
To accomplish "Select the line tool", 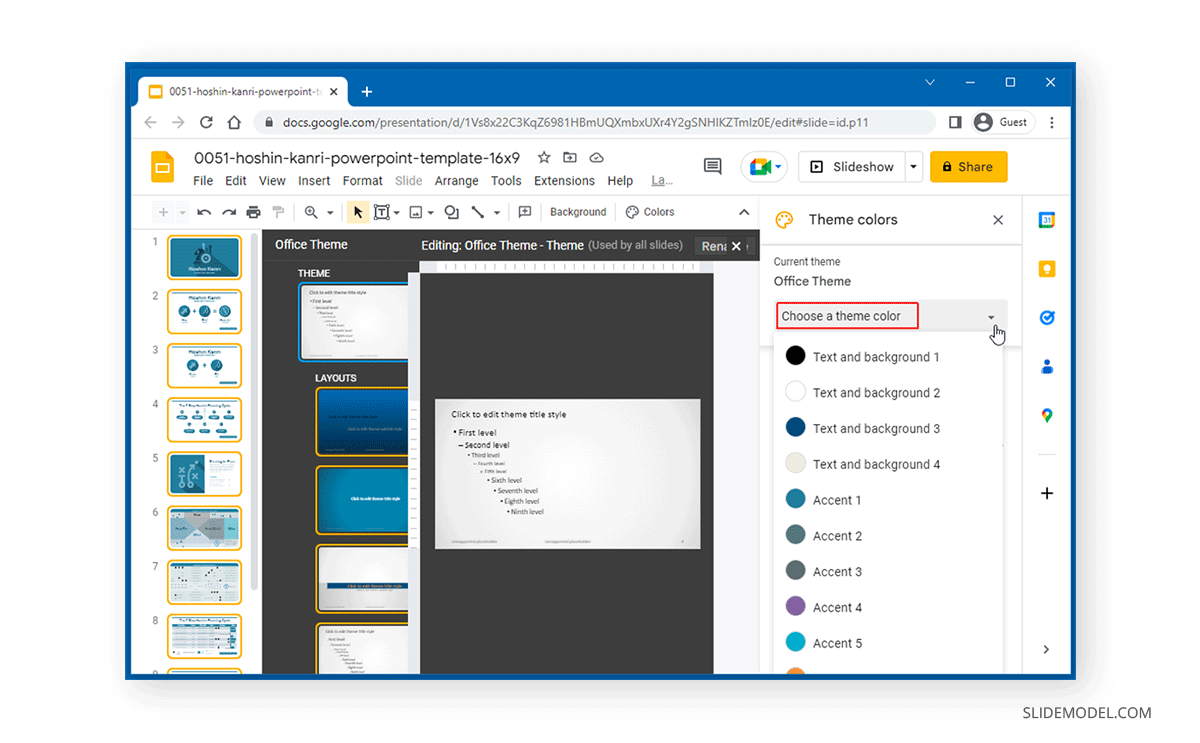I will (x=477, y=212).
